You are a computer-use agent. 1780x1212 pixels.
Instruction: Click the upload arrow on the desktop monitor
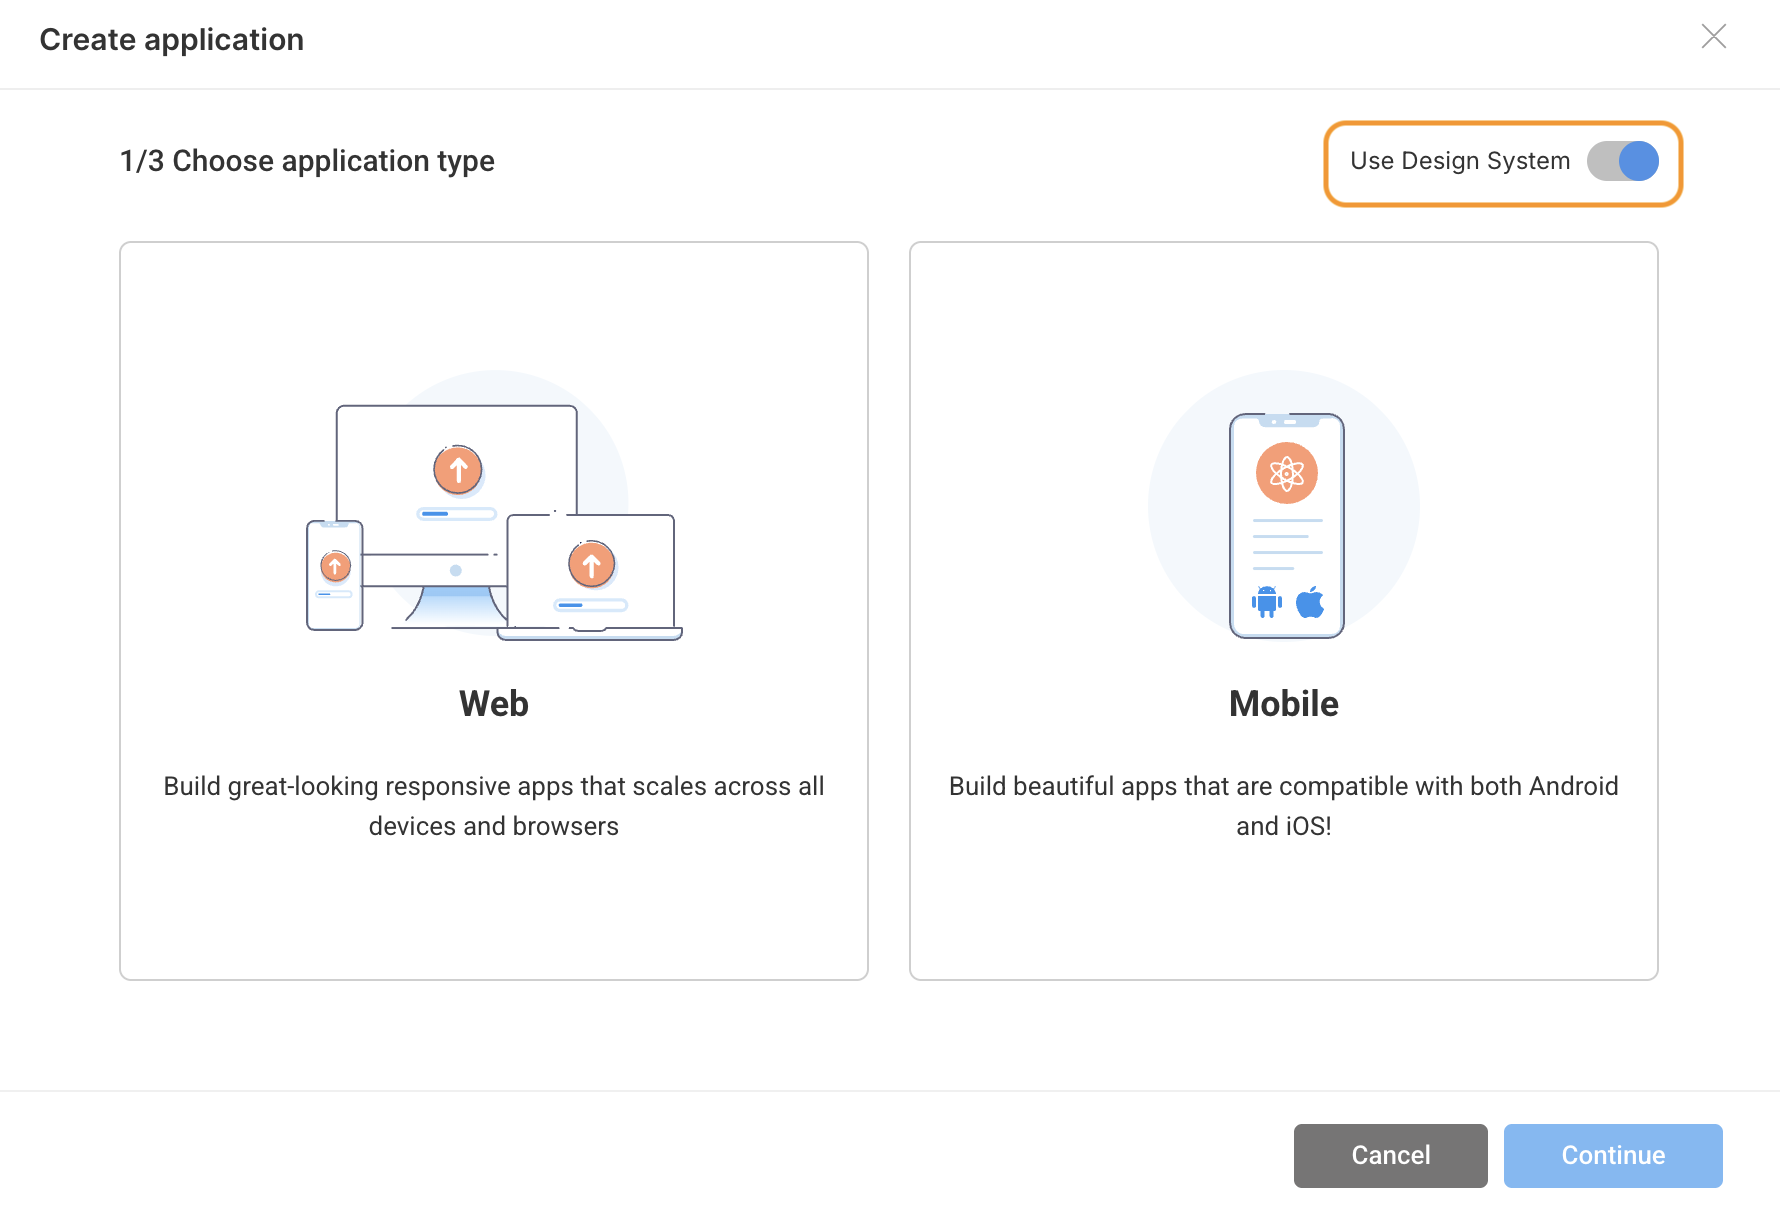point(458,469)
